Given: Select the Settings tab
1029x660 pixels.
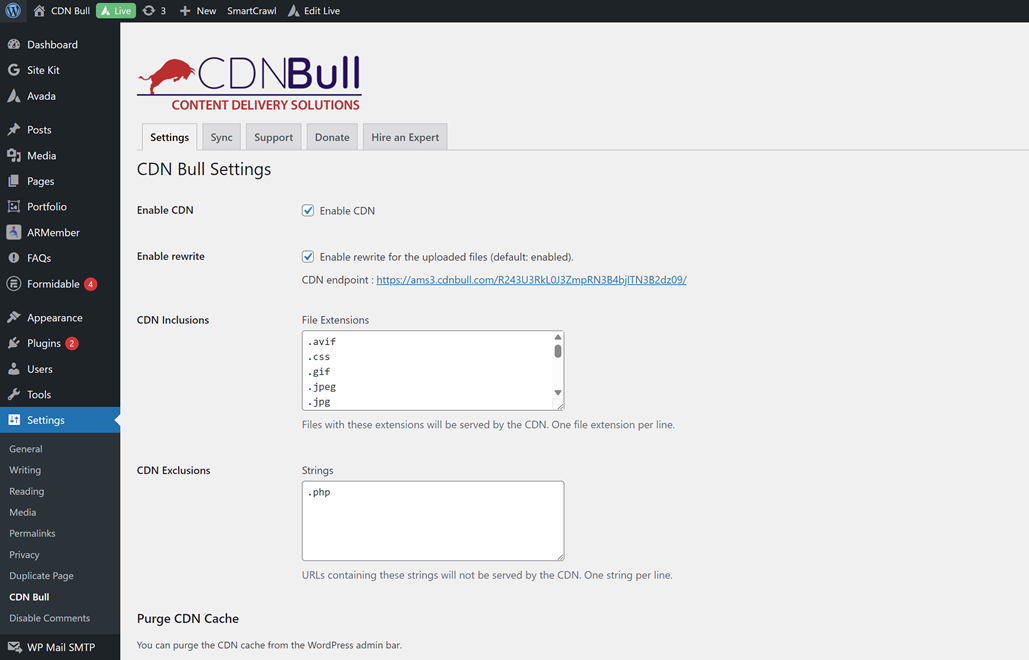Looking at the screenshot, I should pos(169,137).
